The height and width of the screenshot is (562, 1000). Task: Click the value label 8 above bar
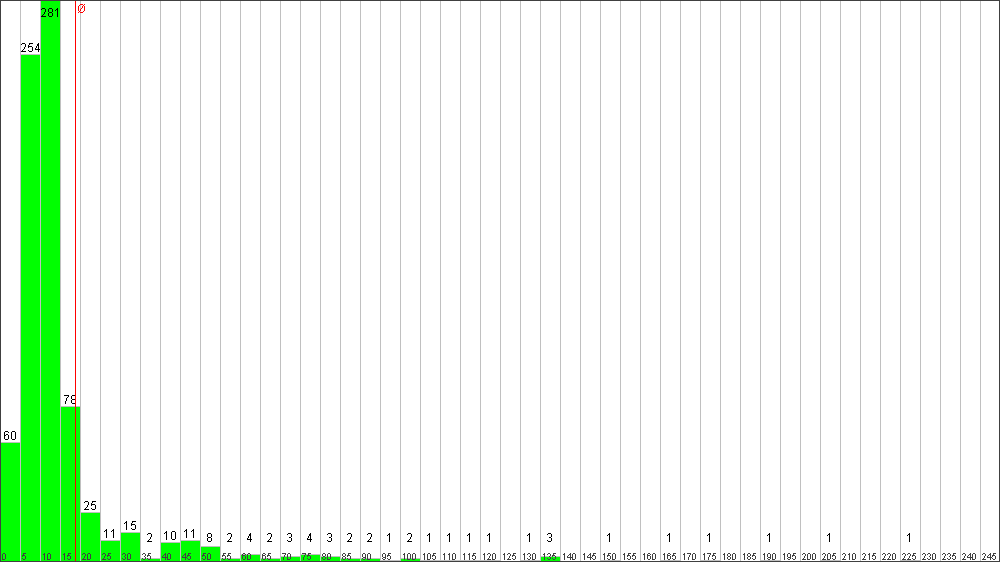pyautogui.click(x=209, y=537)
